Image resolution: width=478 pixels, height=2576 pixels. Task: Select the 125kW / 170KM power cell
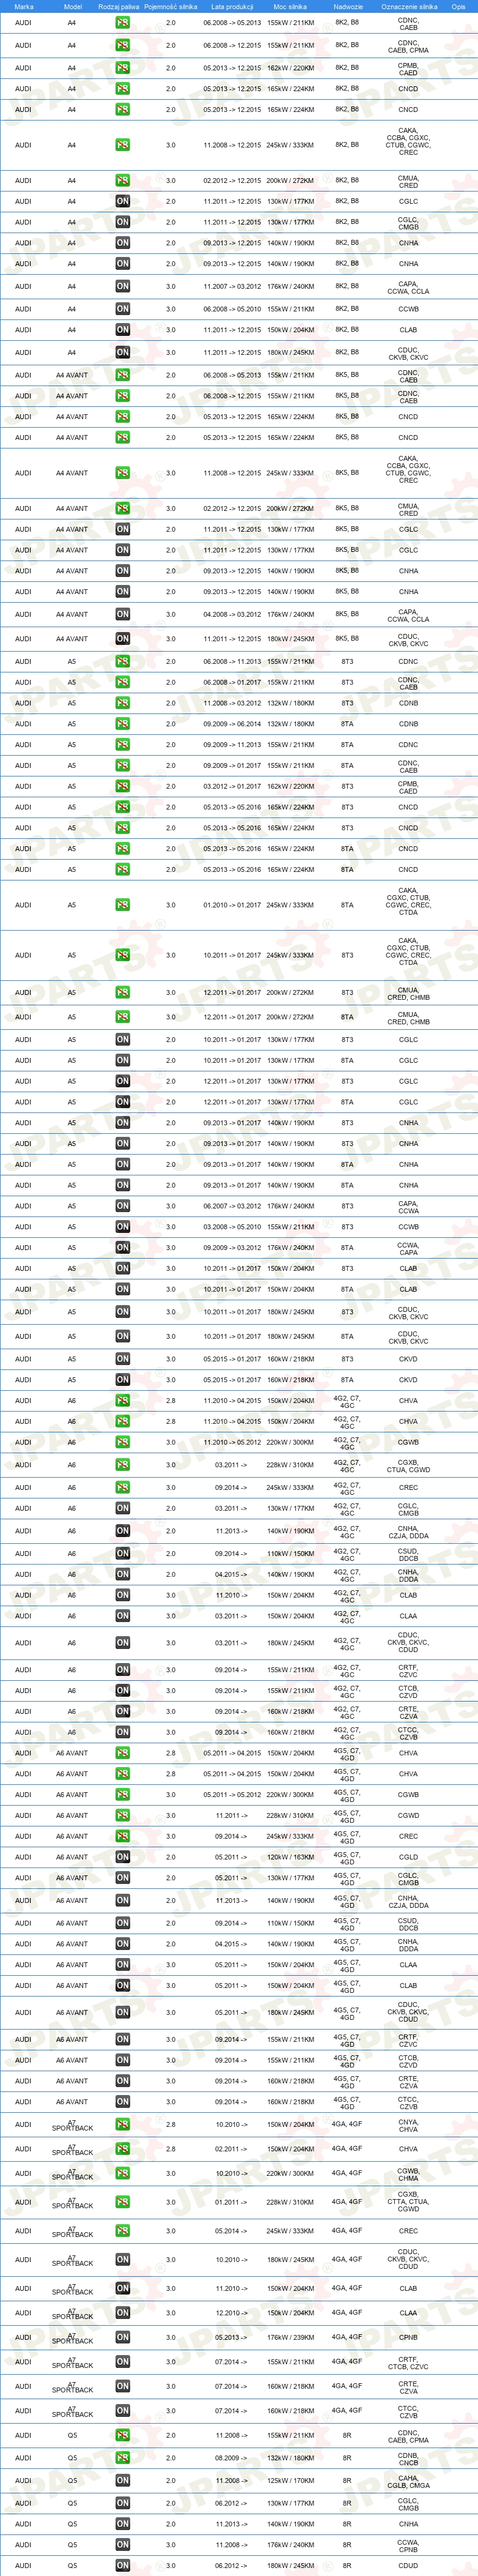(290, 2480)
